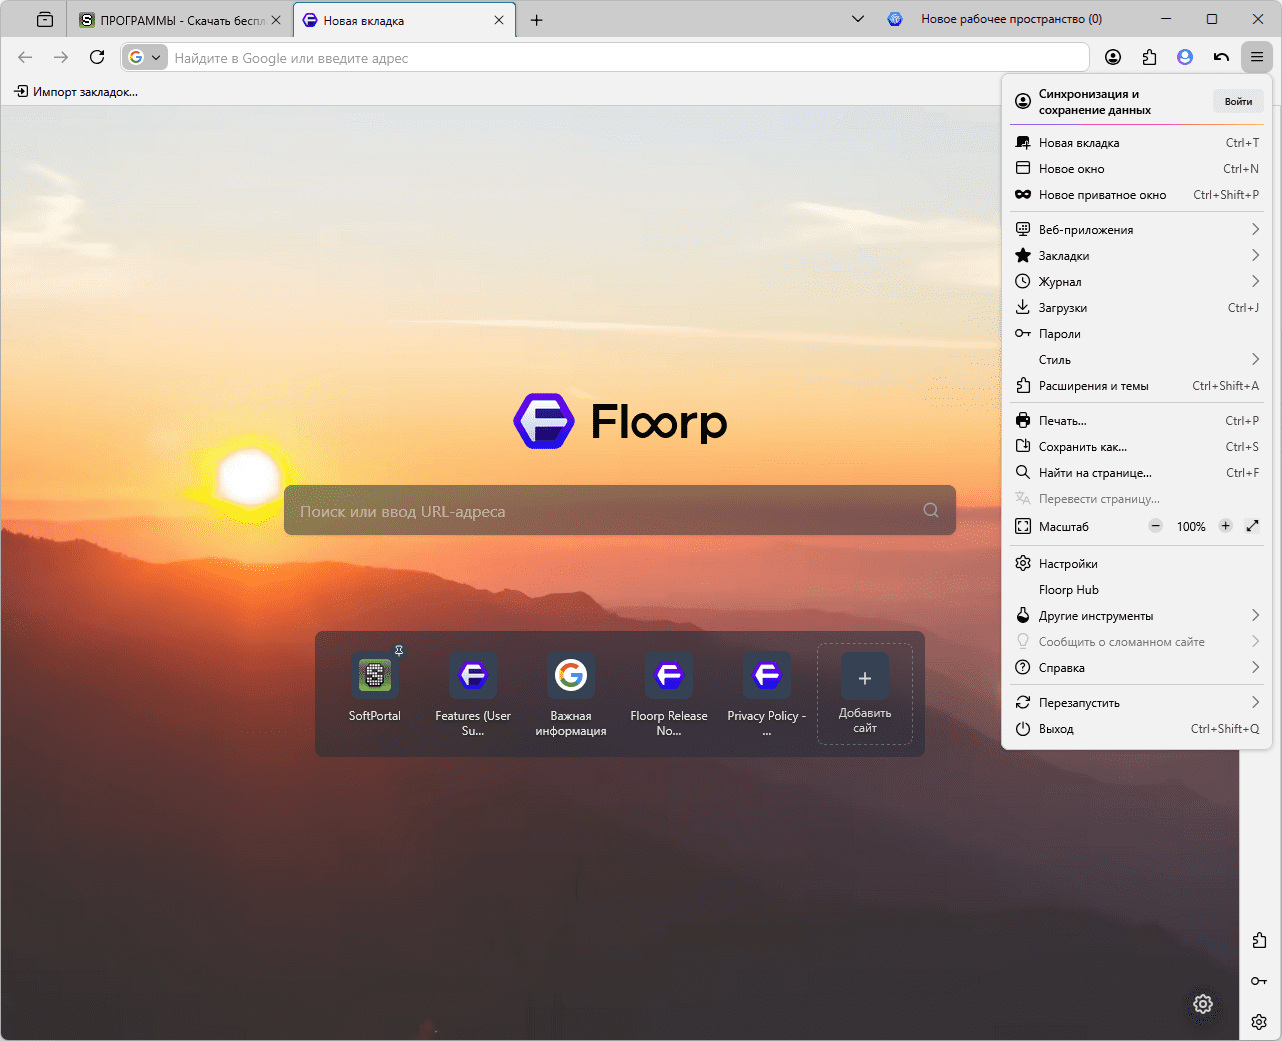Choose Печать... menu item
The width and height of the screenshot is (1282, 1041).
(x=1137, y=421)
